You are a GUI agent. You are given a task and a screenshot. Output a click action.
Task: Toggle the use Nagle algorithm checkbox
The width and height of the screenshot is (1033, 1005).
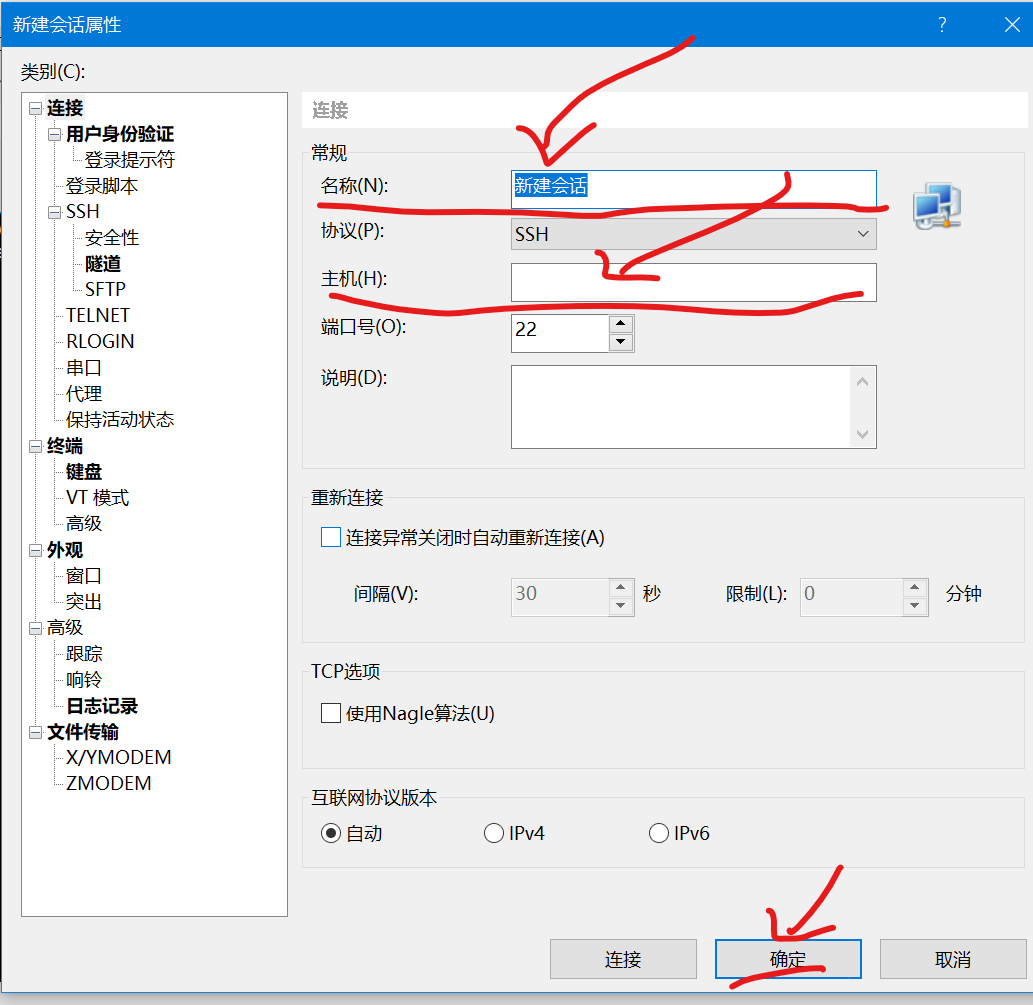pos(331,713)
